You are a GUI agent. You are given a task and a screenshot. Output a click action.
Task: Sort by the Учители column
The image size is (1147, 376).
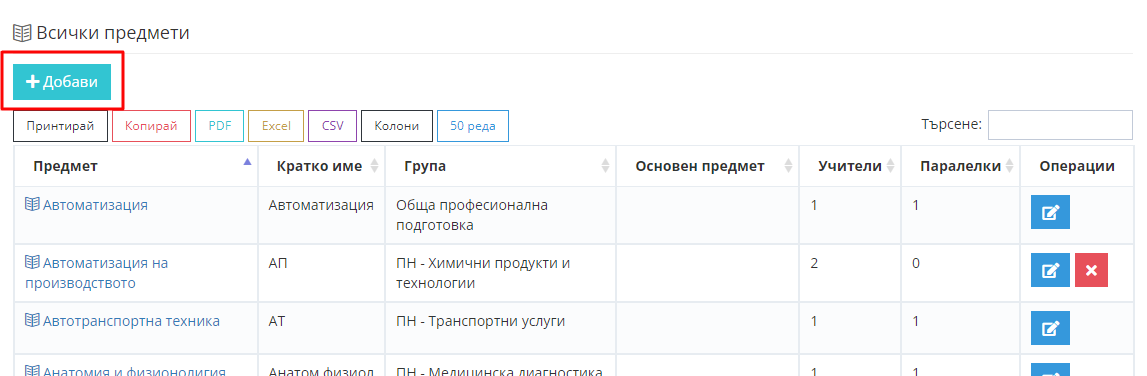coord(850,166)
